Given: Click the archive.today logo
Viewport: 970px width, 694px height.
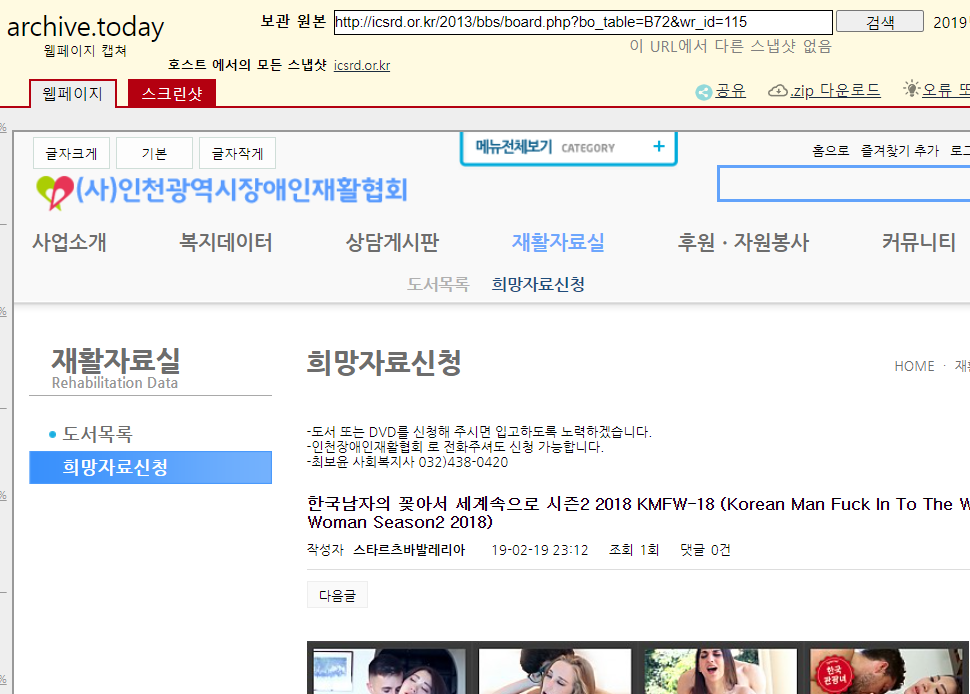Looking at the screenshot, I should pos(85,27).
